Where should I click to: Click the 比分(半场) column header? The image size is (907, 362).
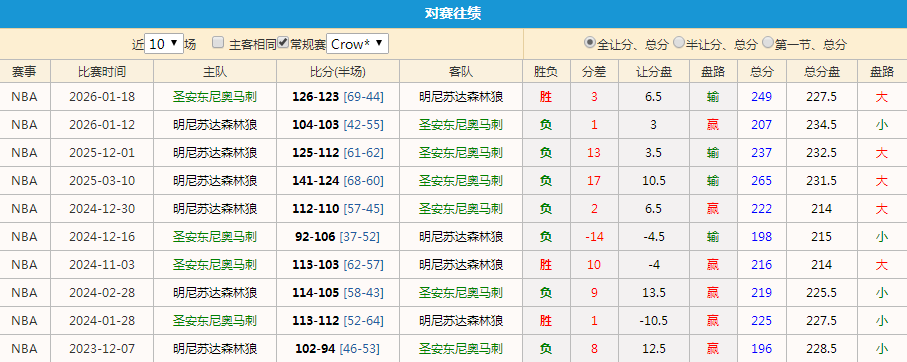(x=338, y=72)
